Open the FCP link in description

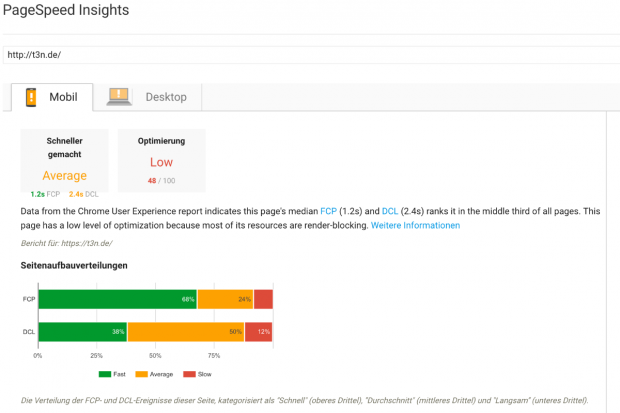328,212
